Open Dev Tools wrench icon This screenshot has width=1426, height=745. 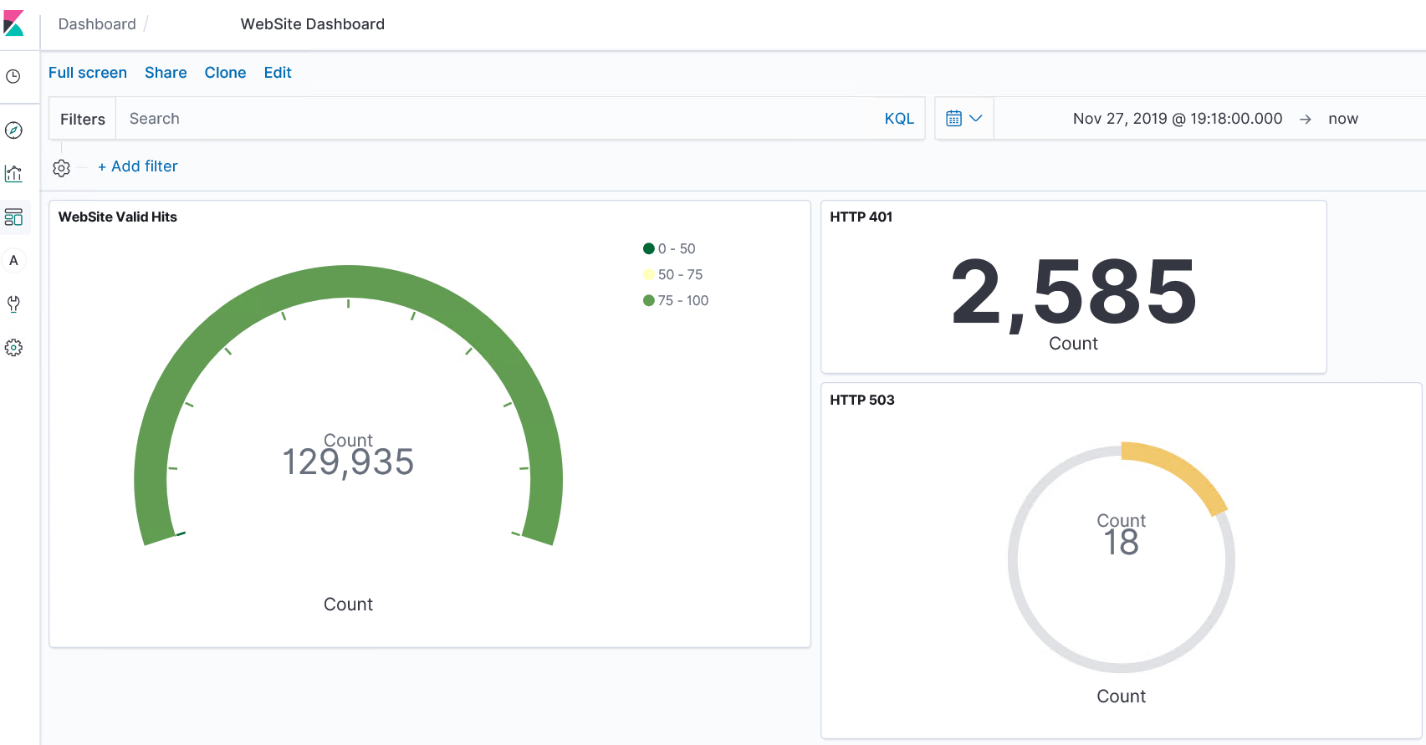tap(13, 304)
